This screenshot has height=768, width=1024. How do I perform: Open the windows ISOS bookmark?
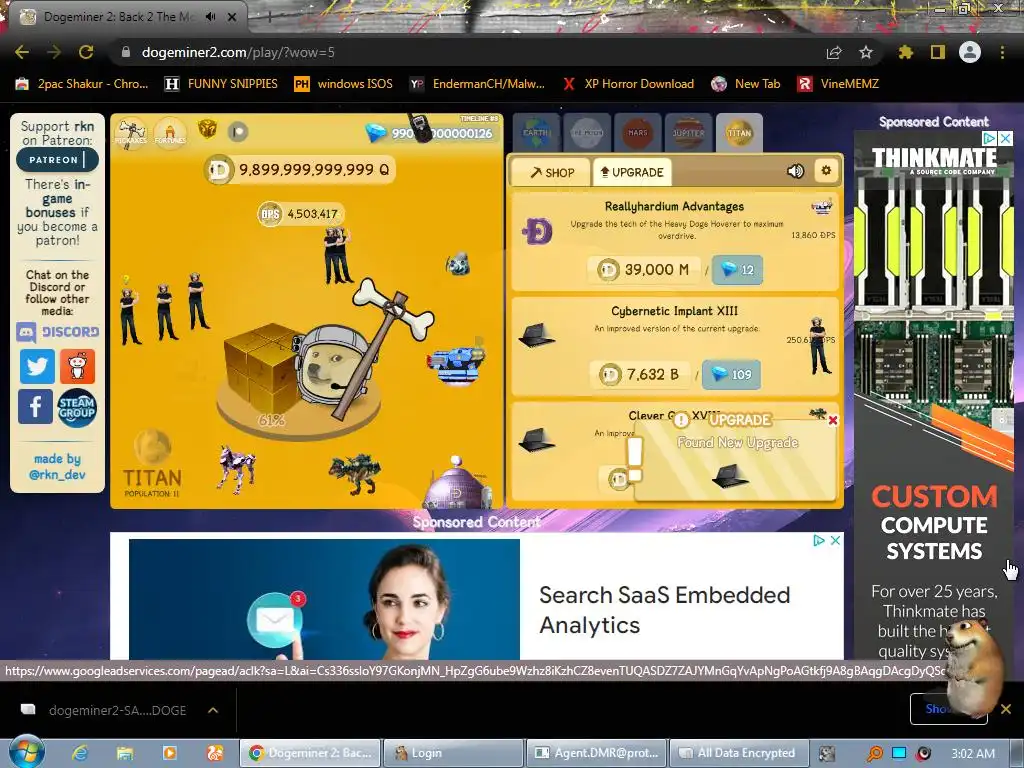[344, 84]
